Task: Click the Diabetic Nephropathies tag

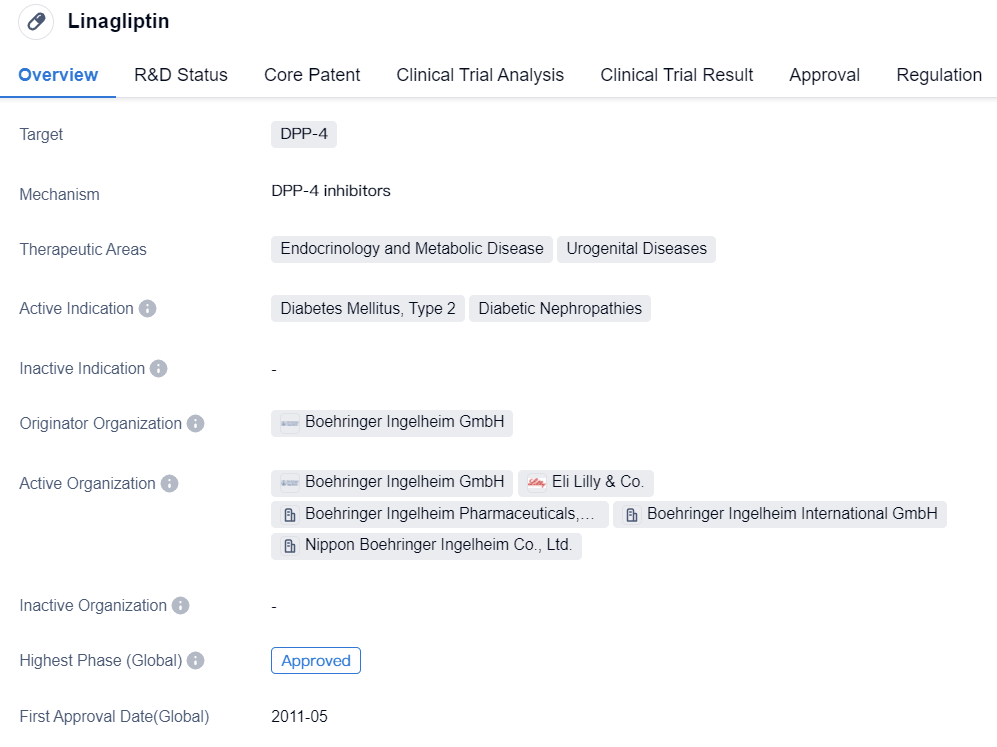Action: [559, 308]
